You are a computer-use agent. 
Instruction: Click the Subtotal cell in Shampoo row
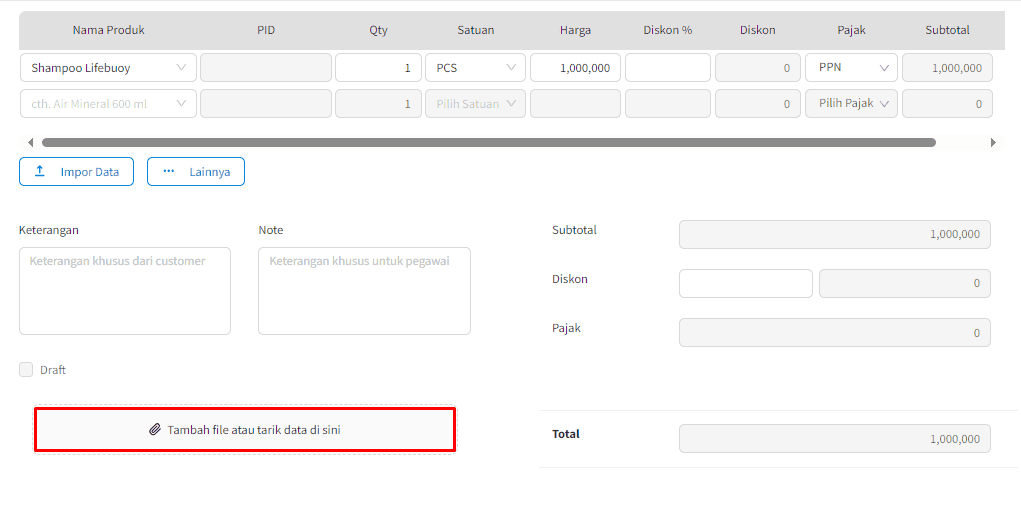pyautogui.click(x=947, y=68)
